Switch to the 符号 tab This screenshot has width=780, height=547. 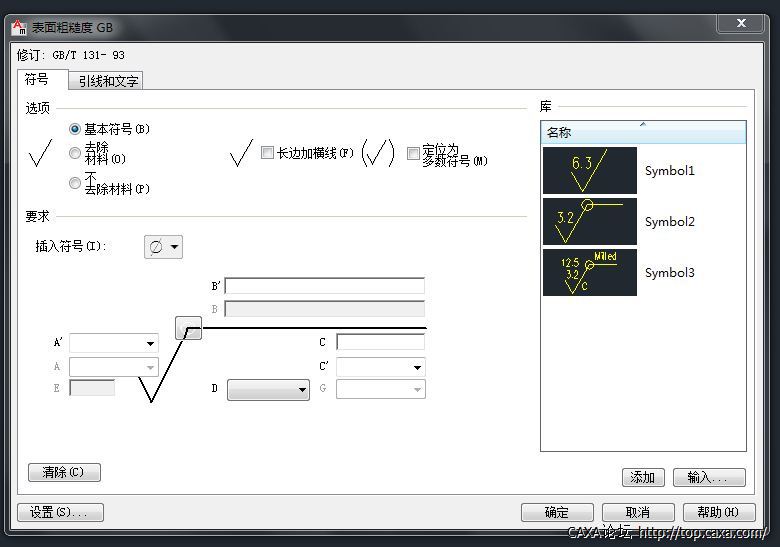point(37,79)
